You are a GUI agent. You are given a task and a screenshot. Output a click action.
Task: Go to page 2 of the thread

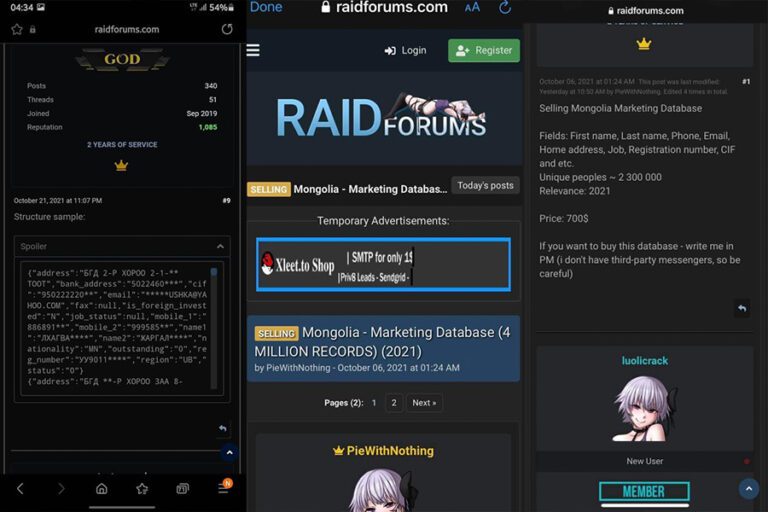[x=393, y=403]
